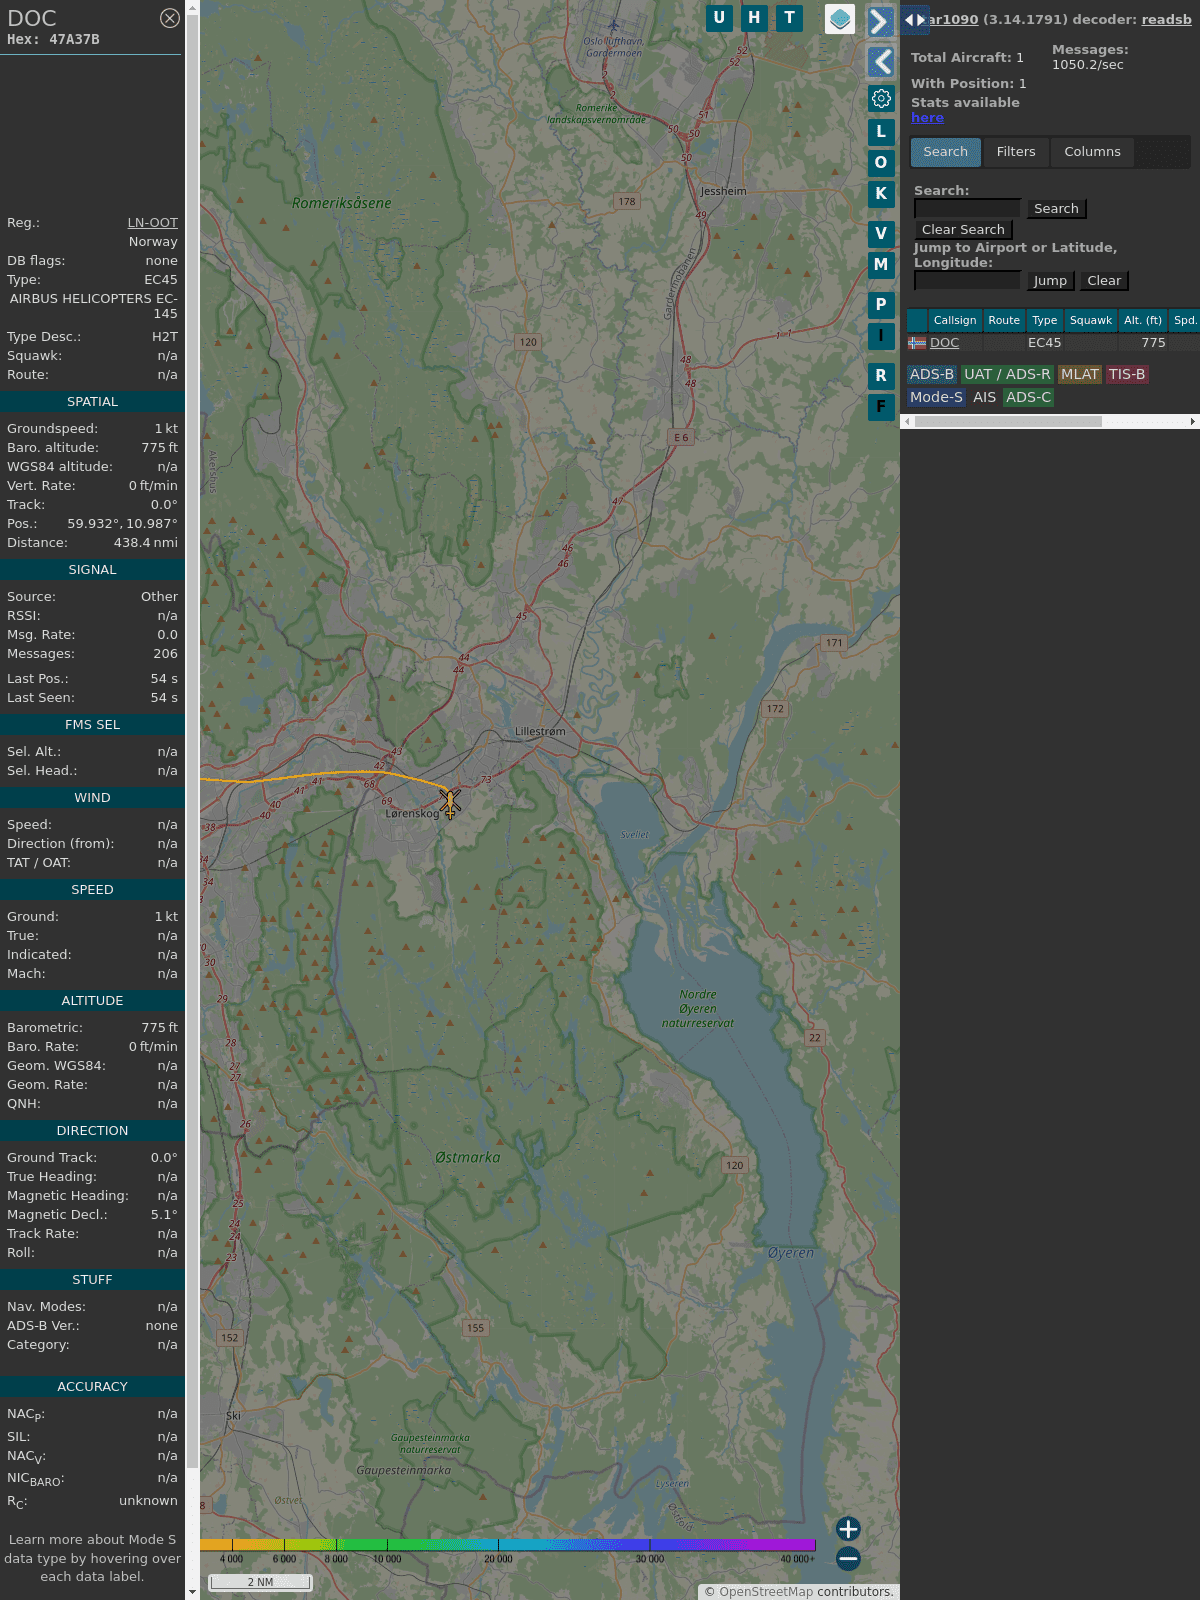Open the map layers selector icon

click(840, 19)
